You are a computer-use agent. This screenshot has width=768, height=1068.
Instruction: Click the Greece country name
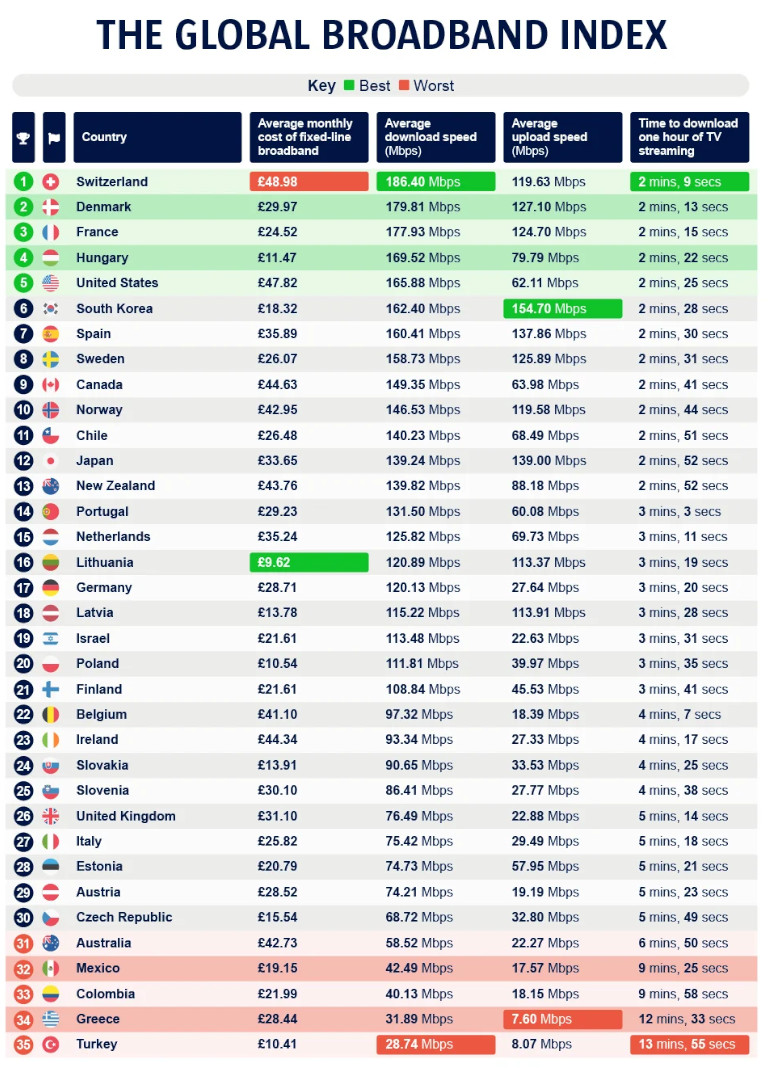coord(98,1019)
